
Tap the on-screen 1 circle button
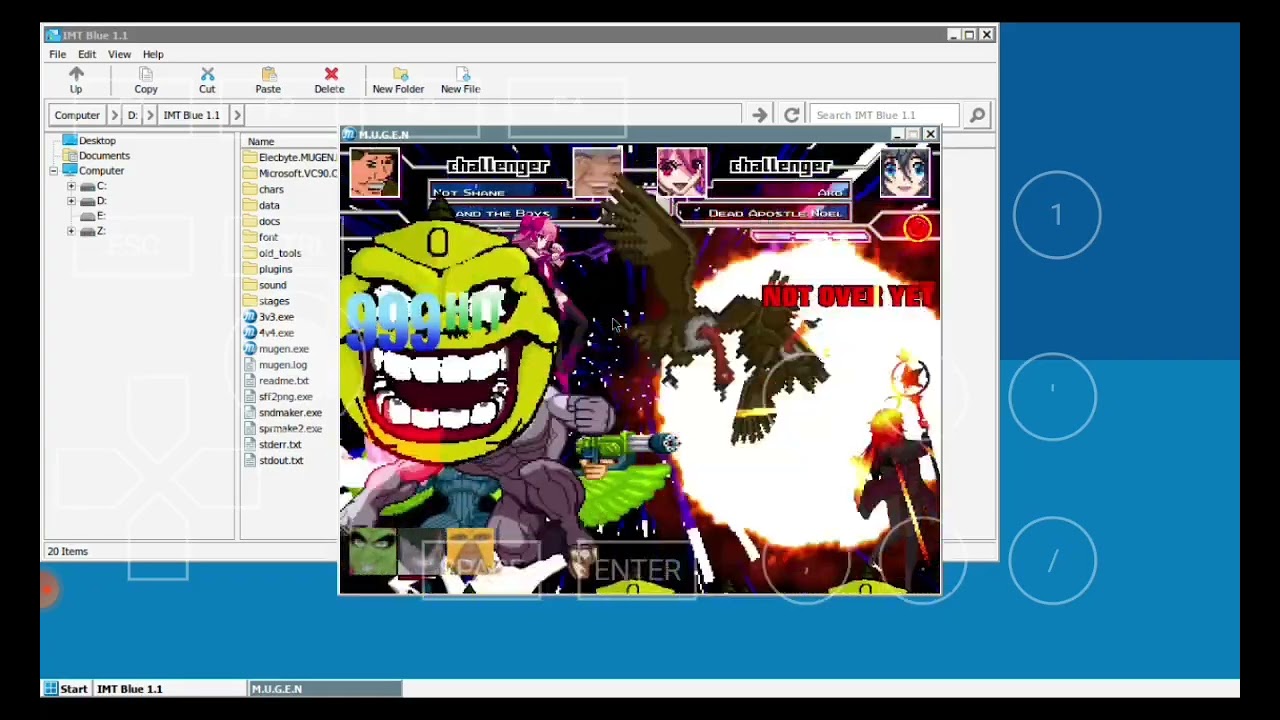point(1057,215)
